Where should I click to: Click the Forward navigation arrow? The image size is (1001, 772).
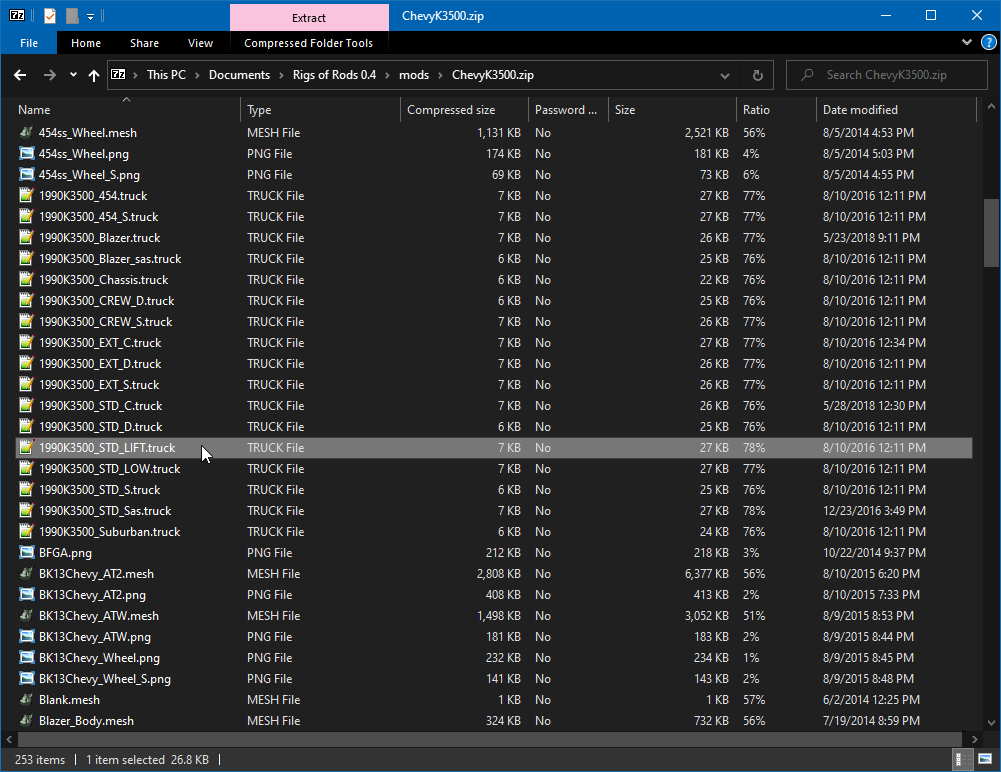[49, 75]
